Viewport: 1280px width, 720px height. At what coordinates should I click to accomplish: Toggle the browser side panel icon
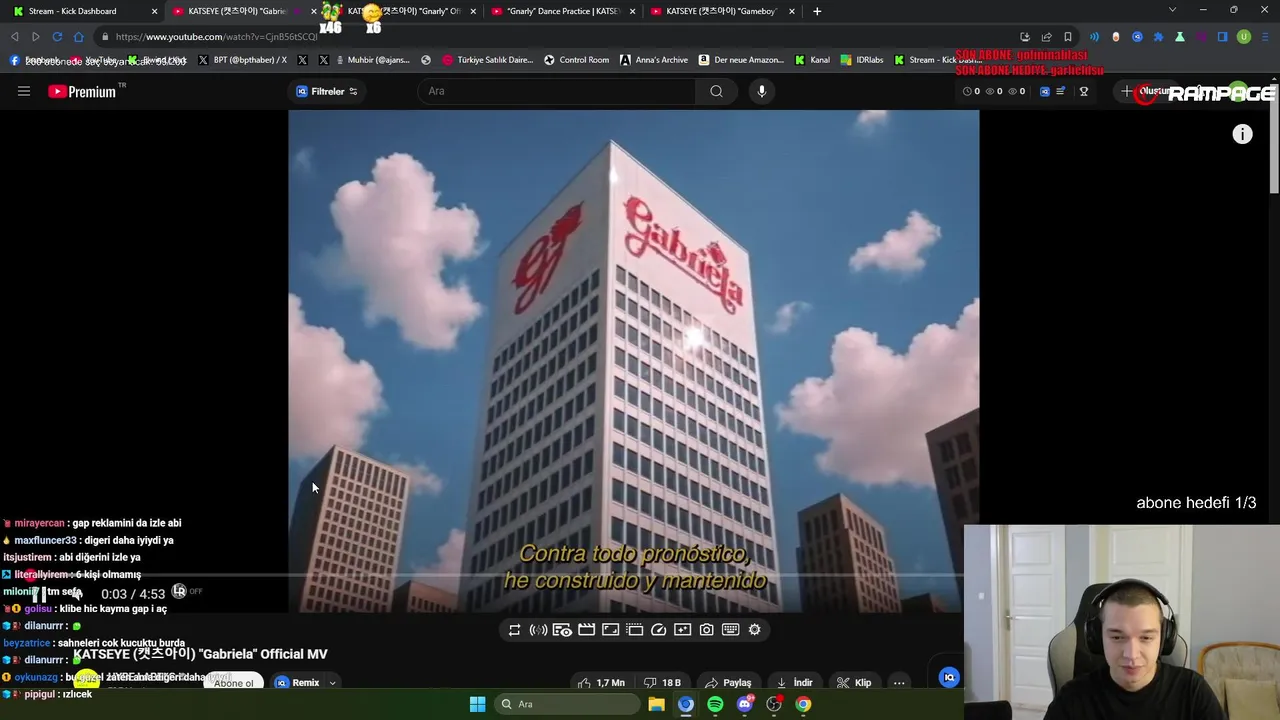point(1222,37)
